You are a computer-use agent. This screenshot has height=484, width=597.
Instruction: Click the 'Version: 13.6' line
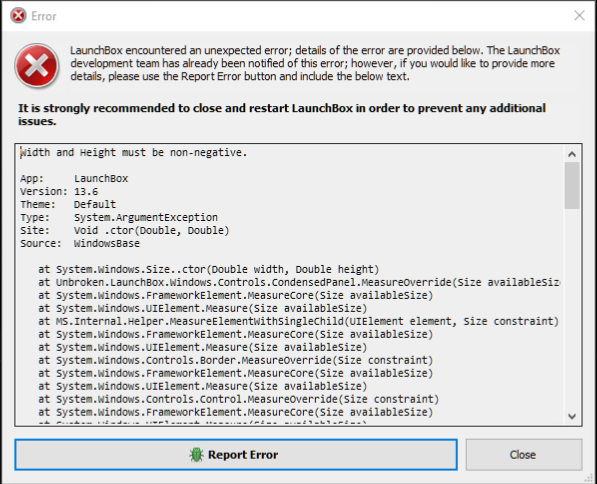[59, 192]
